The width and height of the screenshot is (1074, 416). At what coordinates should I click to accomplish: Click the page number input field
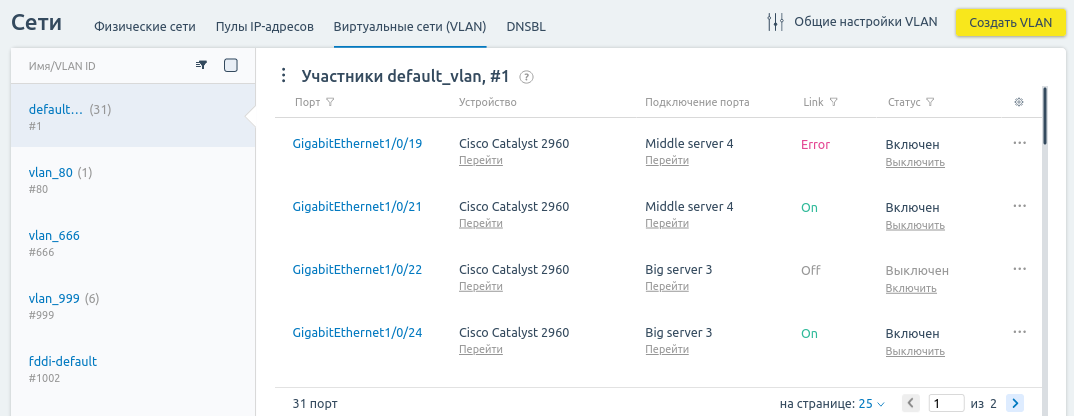tap(947, 403)
